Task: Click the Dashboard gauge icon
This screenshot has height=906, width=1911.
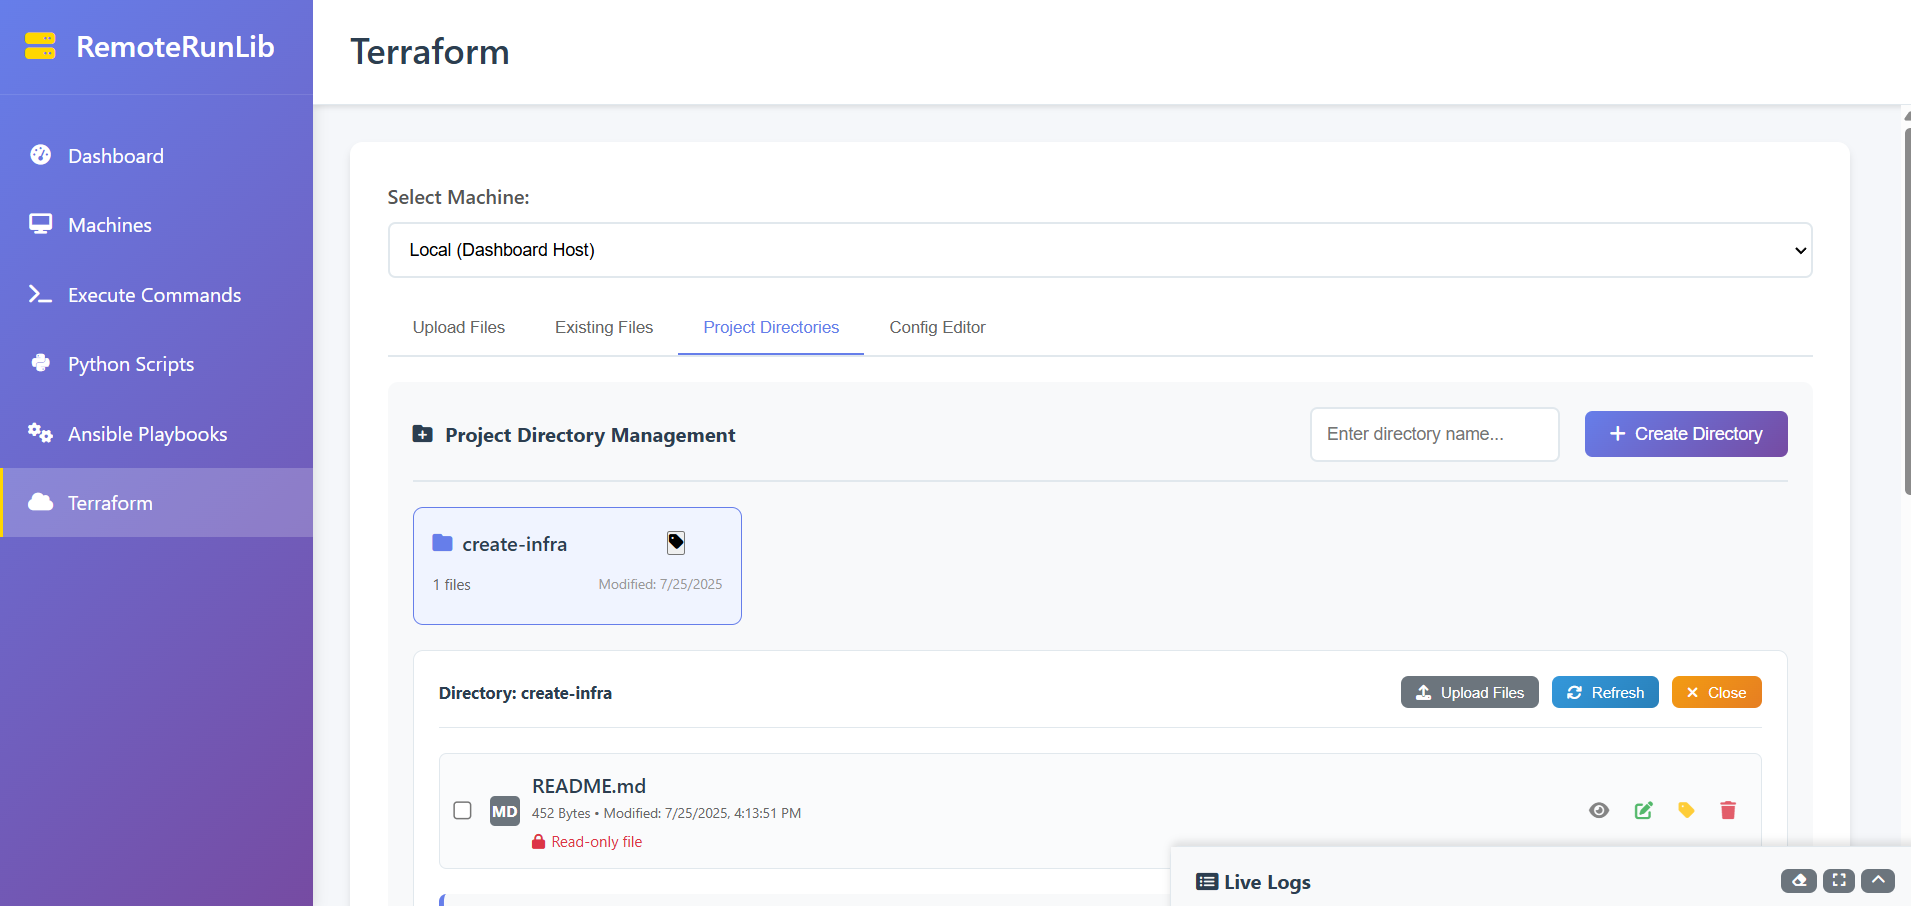Action: (x=40, y=154)
